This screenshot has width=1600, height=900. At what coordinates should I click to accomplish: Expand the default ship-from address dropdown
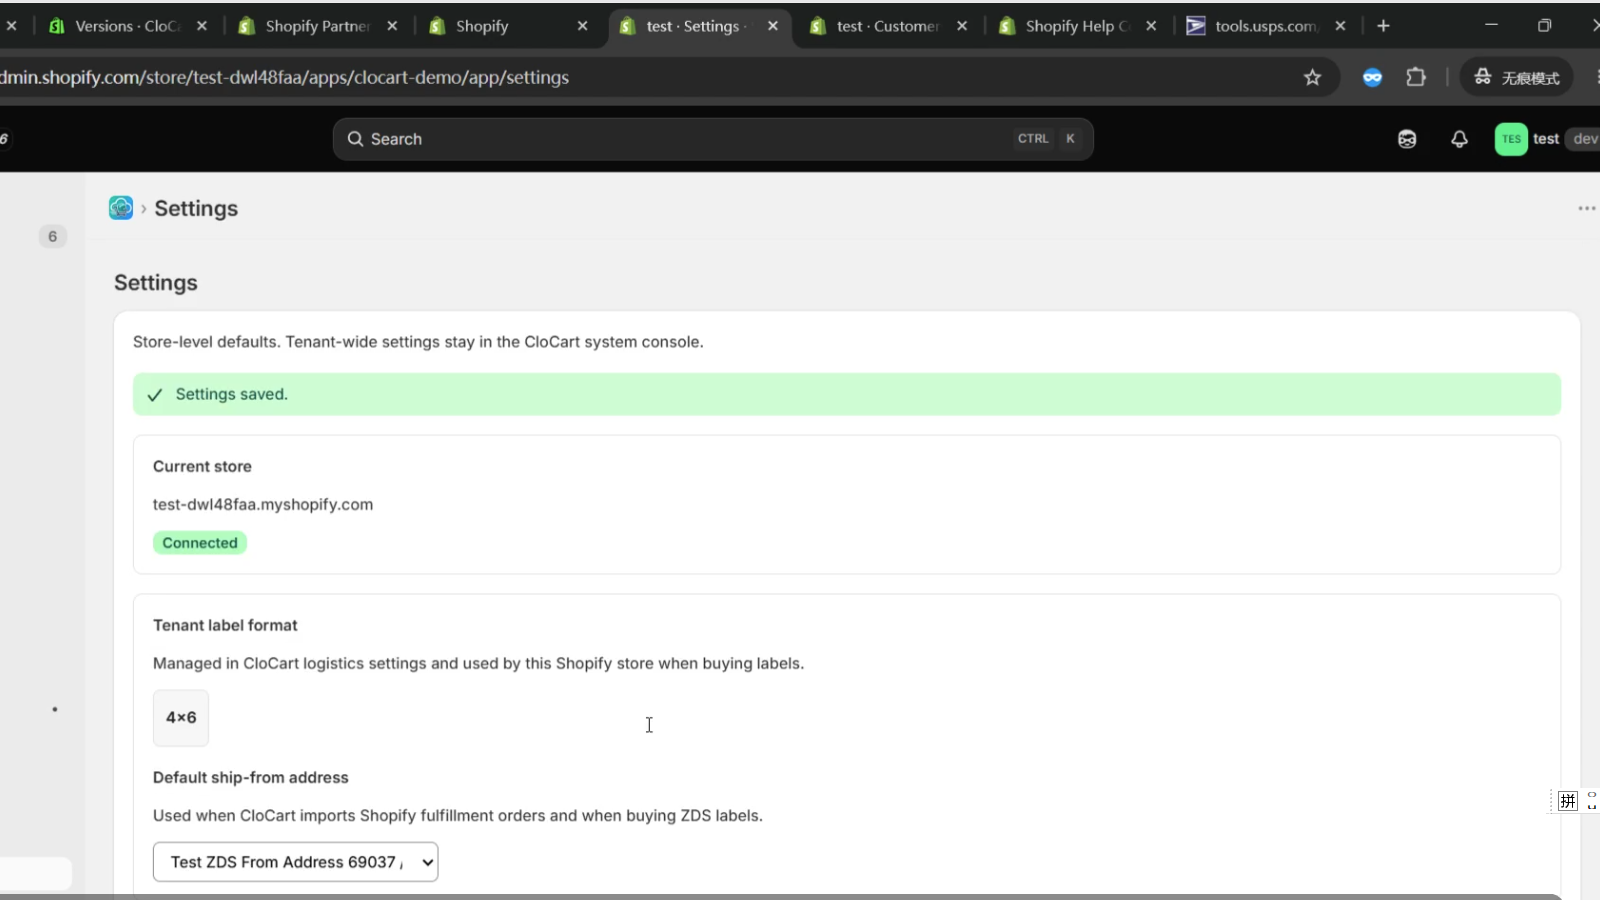pos(295,862)
